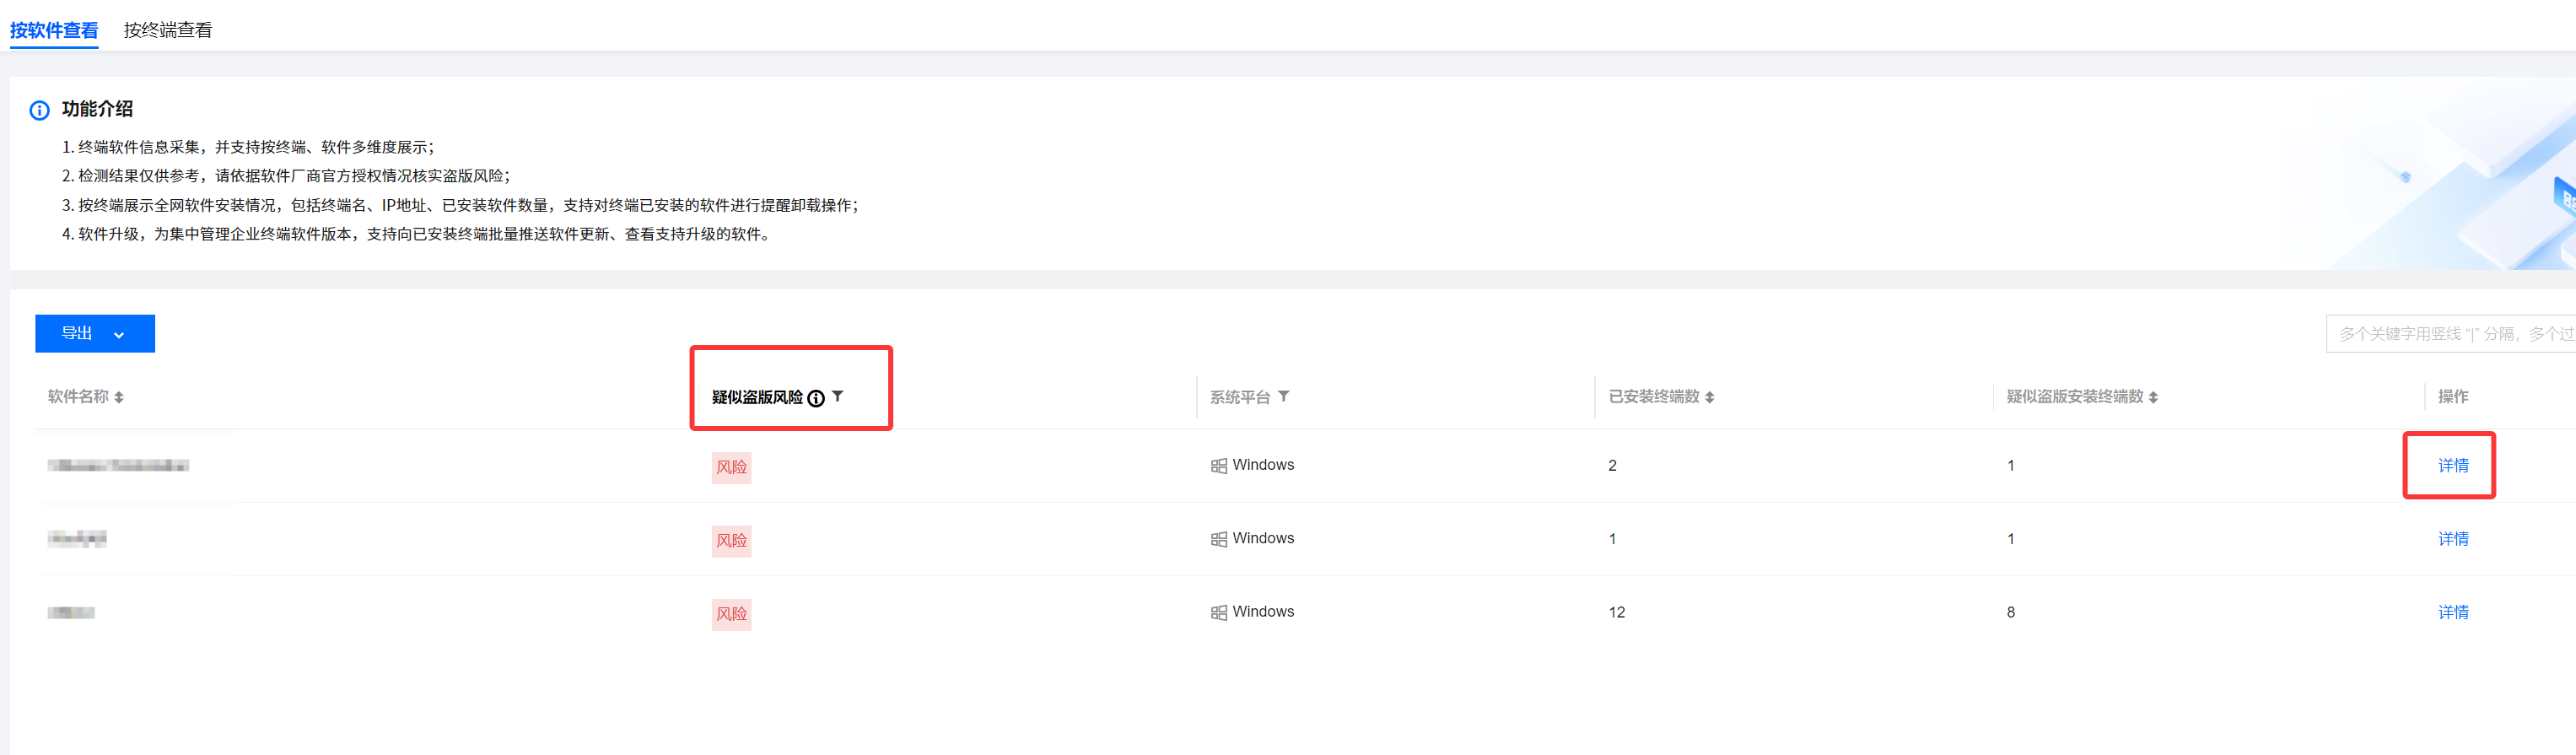This screenshot has height=755, width=2576.
Task: Click info icon next to 疑似盗版风险 header
Action: click(x=816, y=398)
